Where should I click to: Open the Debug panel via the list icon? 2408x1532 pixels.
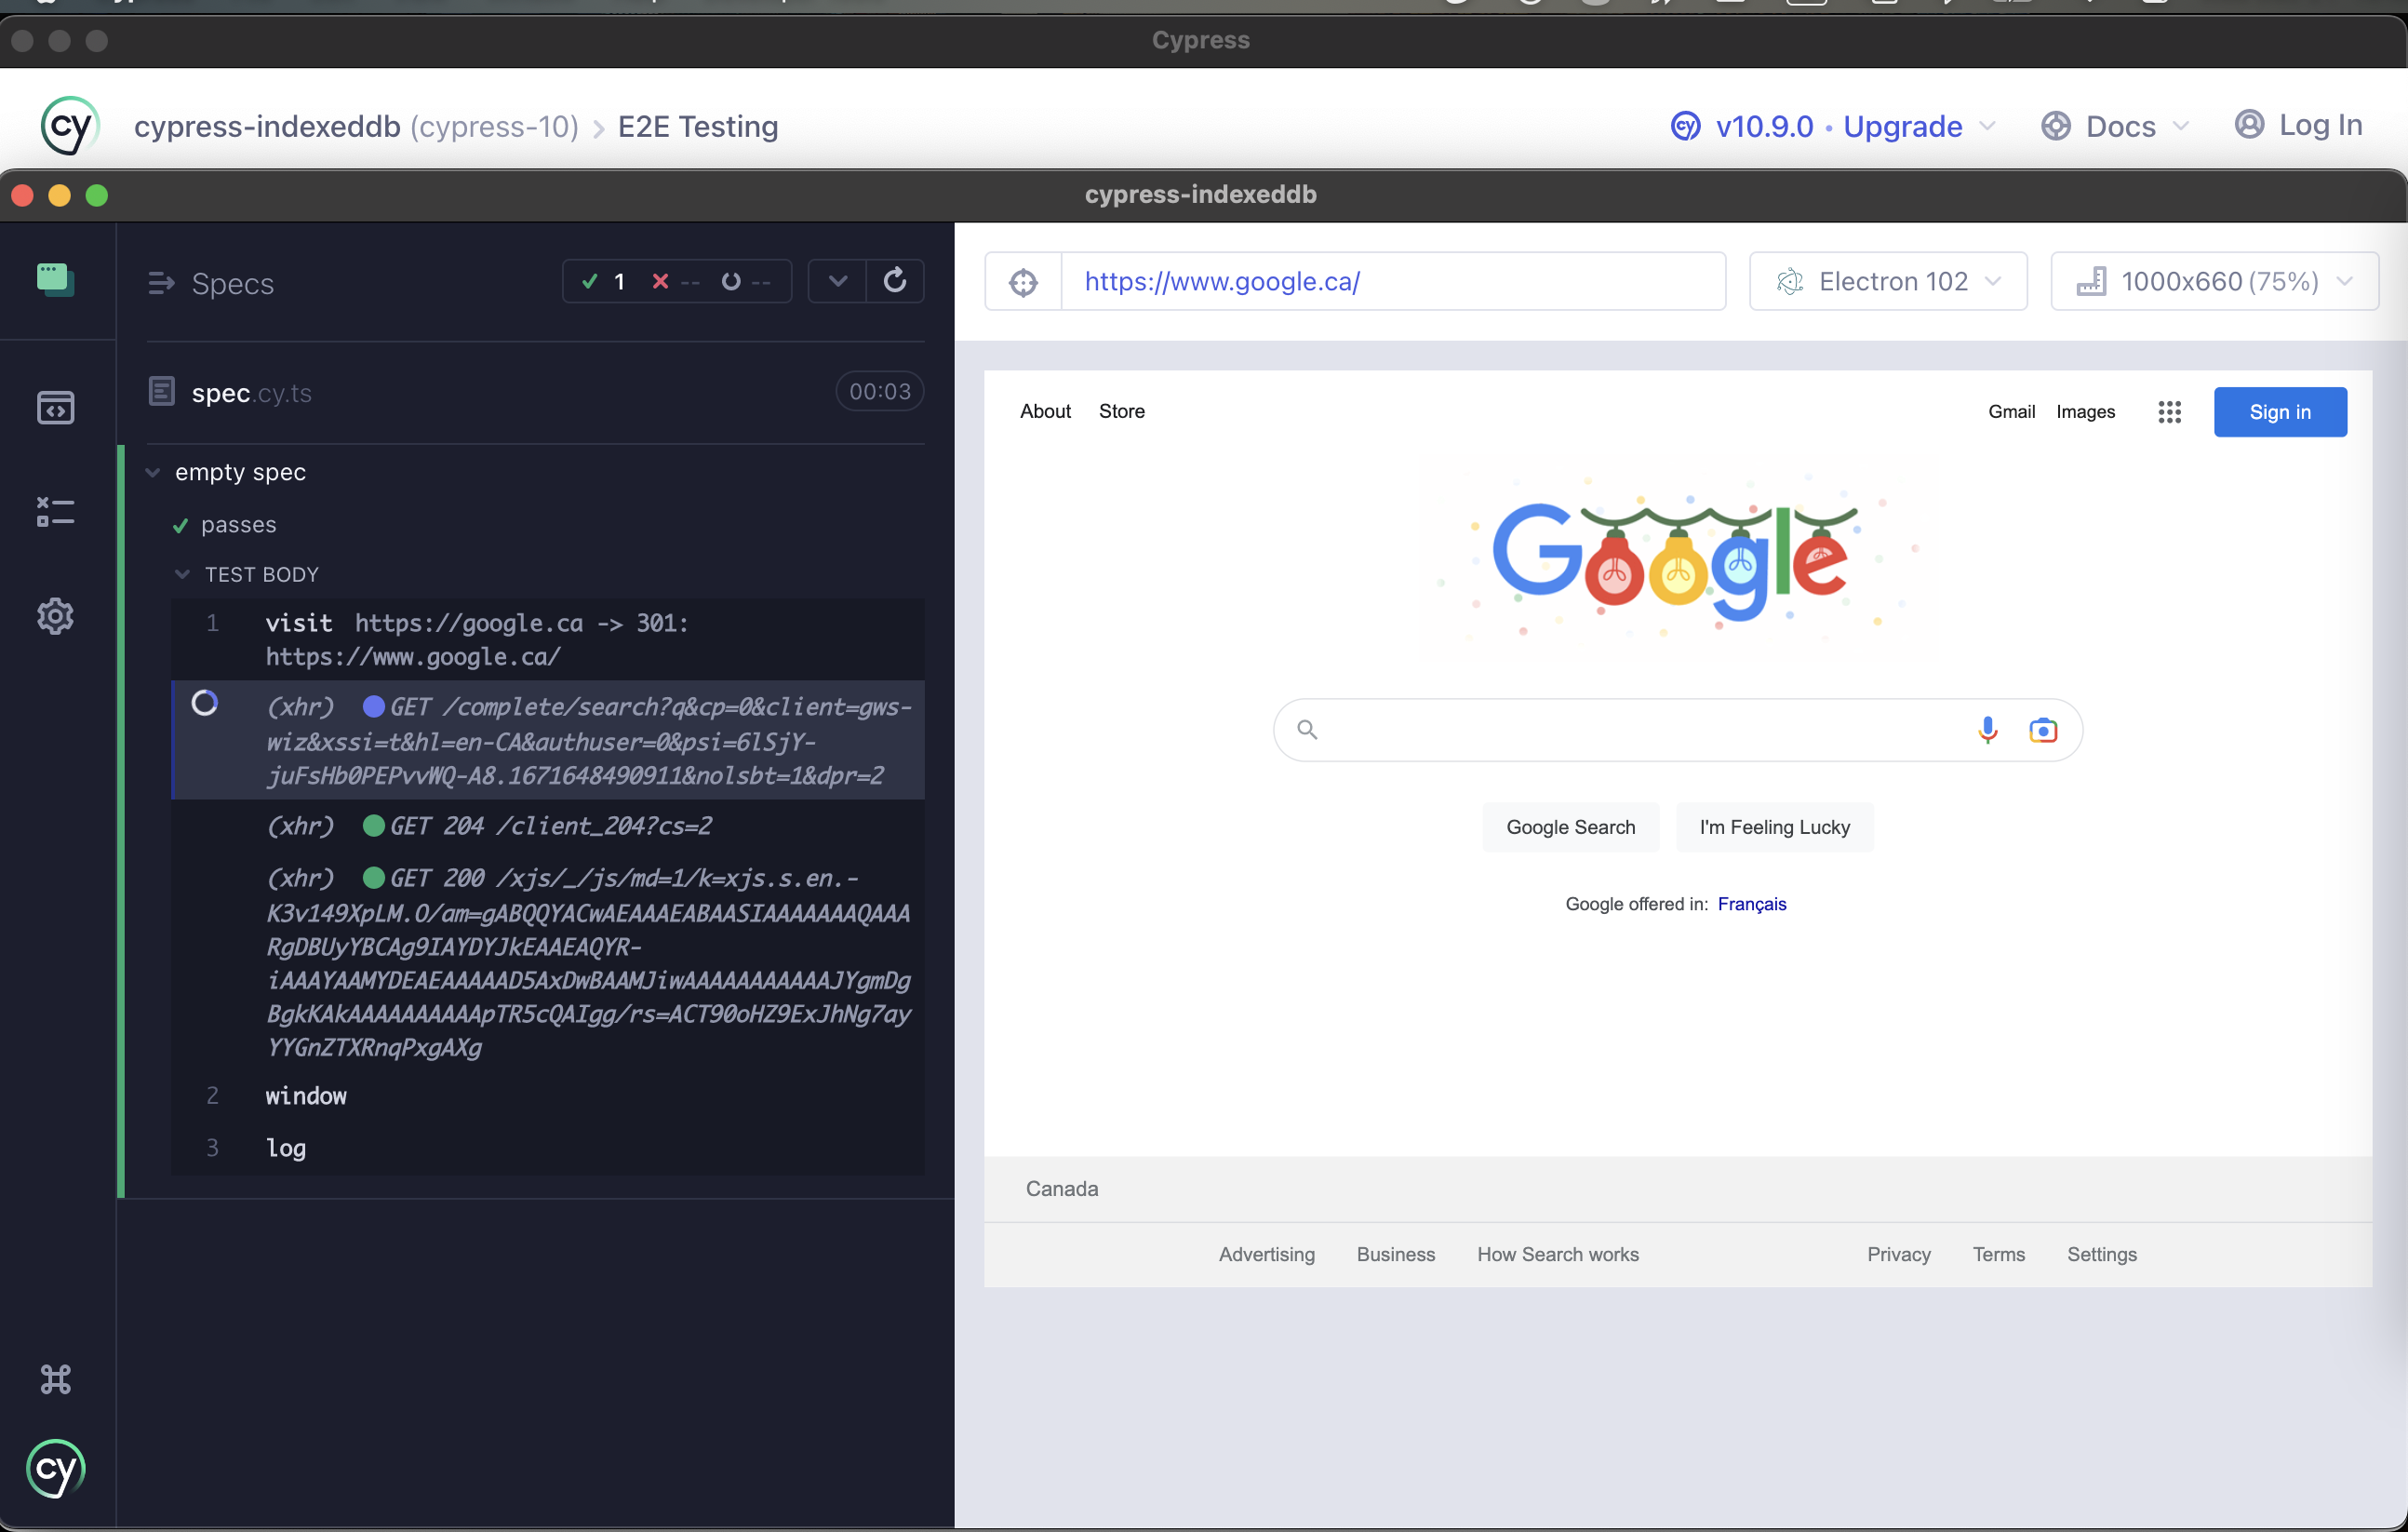tap(56, 513)
